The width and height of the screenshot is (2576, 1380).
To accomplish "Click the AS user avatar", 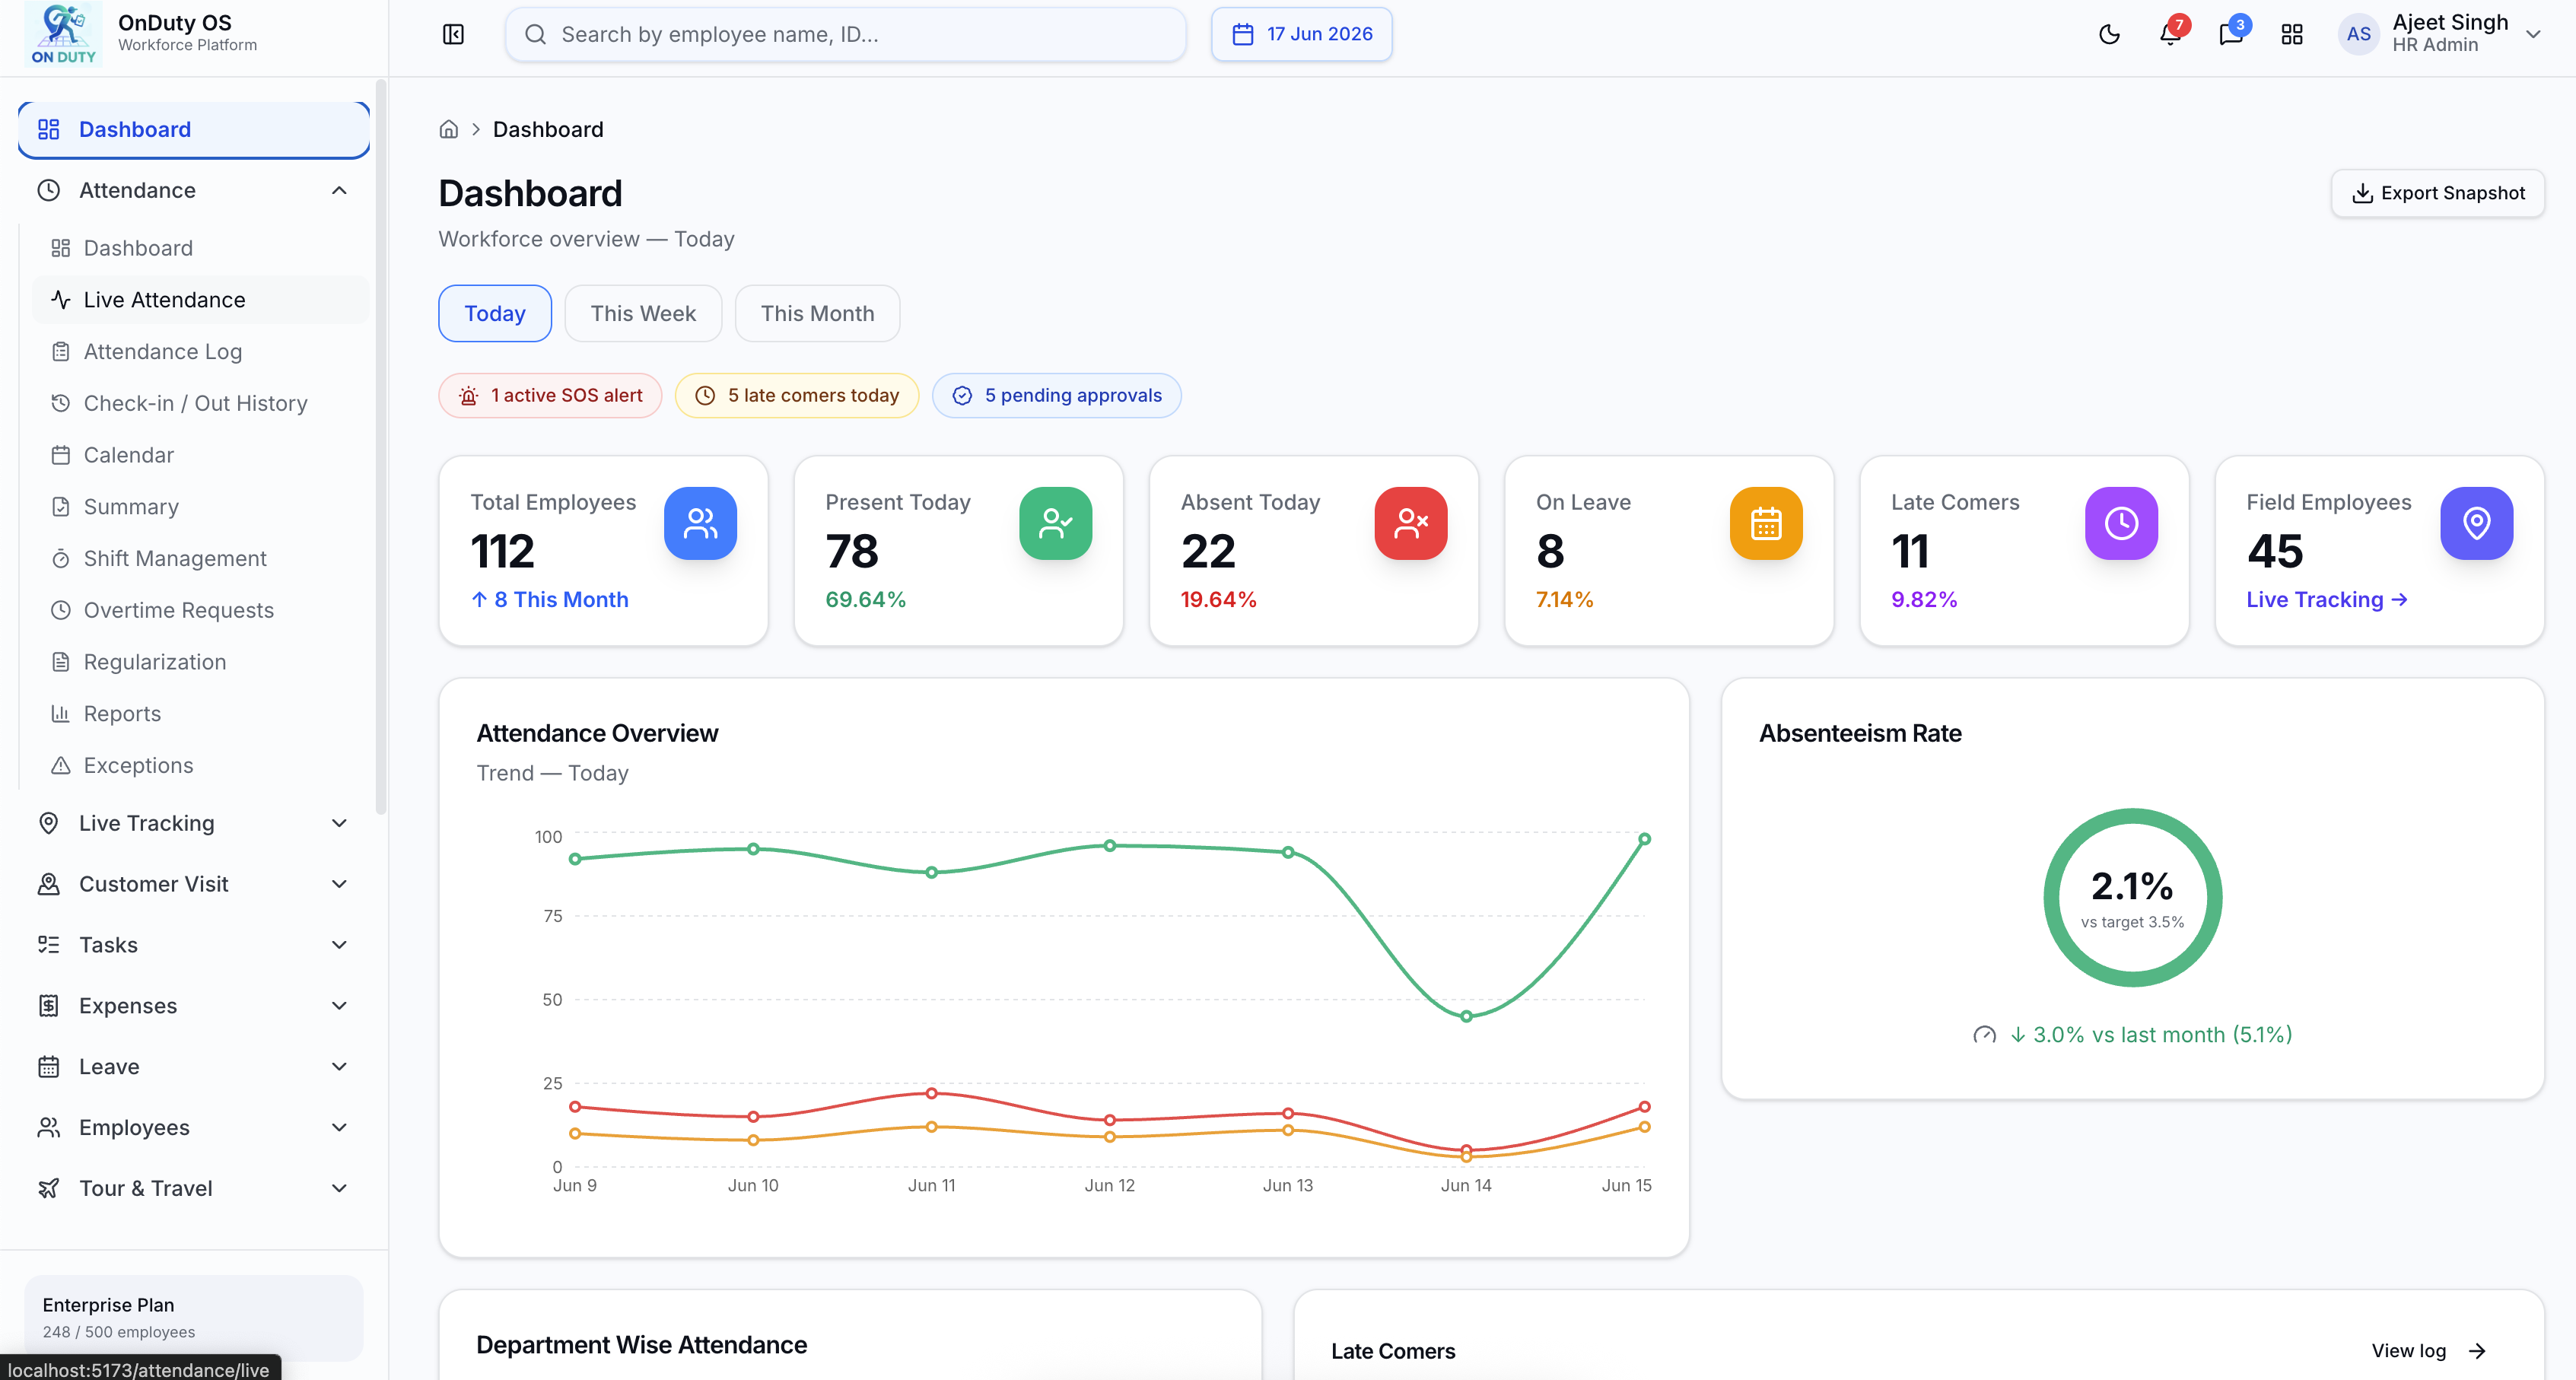I will [x=2358, y=34].
